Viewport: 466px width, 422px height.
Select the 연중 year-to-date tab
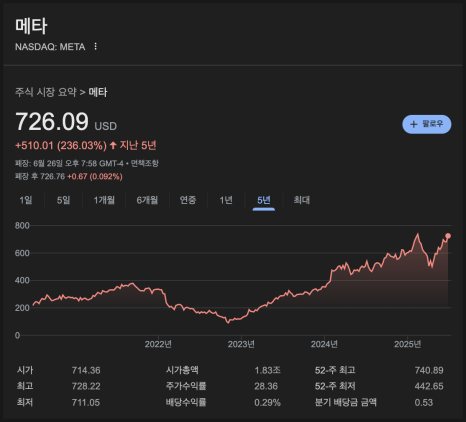[188, 200]
